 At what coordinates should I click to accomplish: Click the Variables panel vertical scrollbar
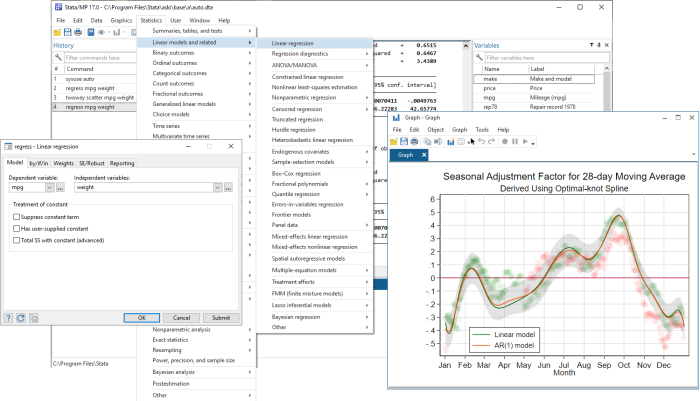606,88
